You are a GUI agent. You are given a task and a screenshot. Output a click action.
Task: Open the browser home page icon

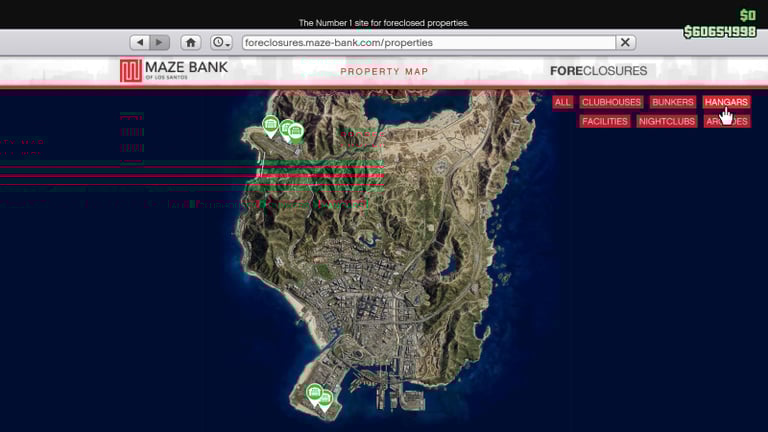(191, 43)
